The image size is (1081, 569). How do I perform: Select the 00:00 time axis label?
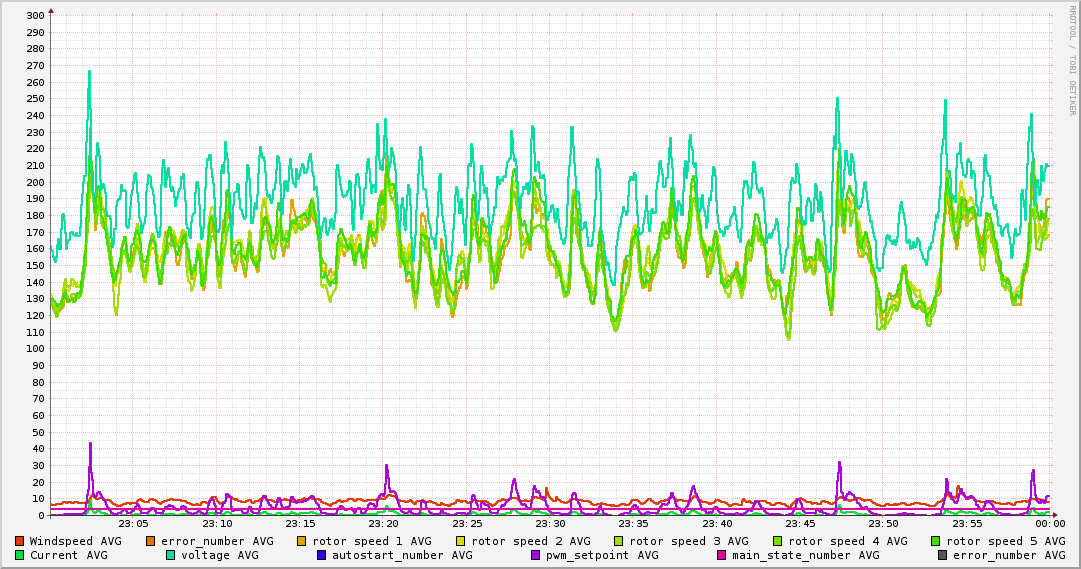point(1049,523)
